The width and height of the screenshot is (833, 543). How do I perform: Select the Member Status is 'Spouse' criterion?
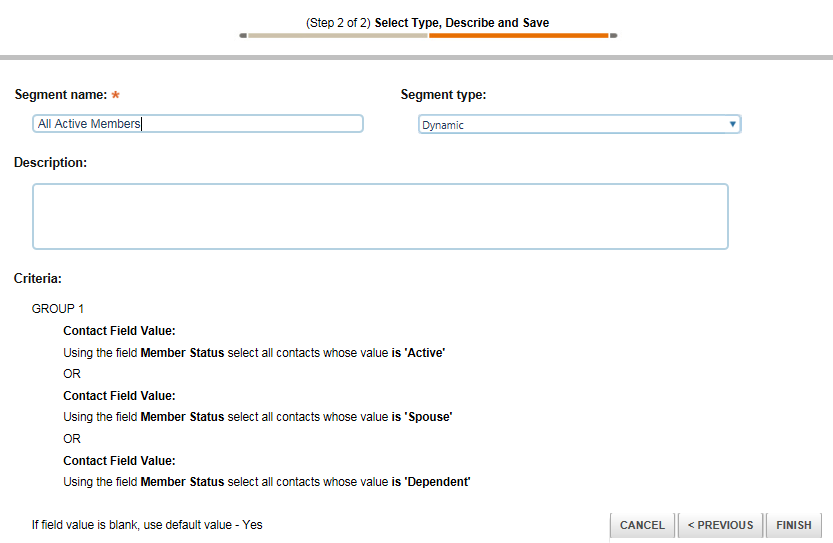258,417
